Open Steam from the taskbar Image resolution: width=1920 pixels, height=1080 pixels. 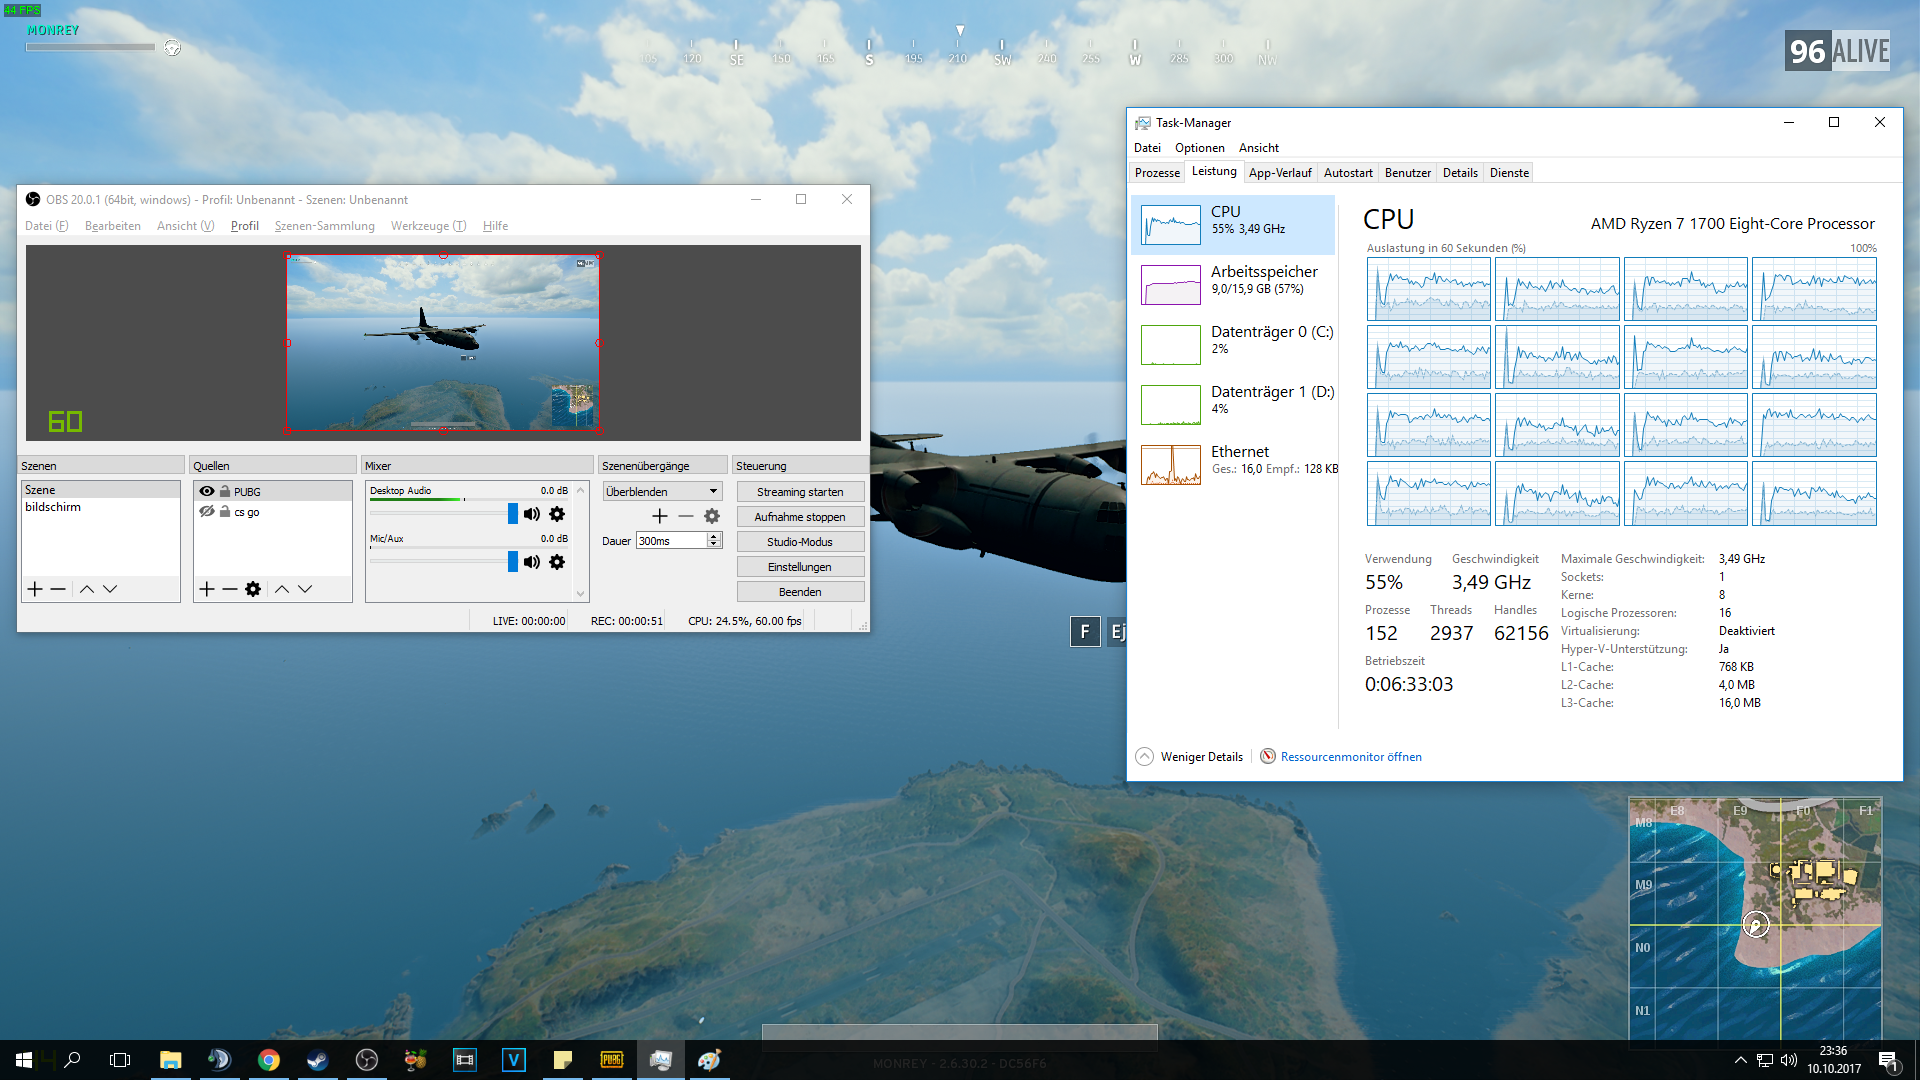318,1060
